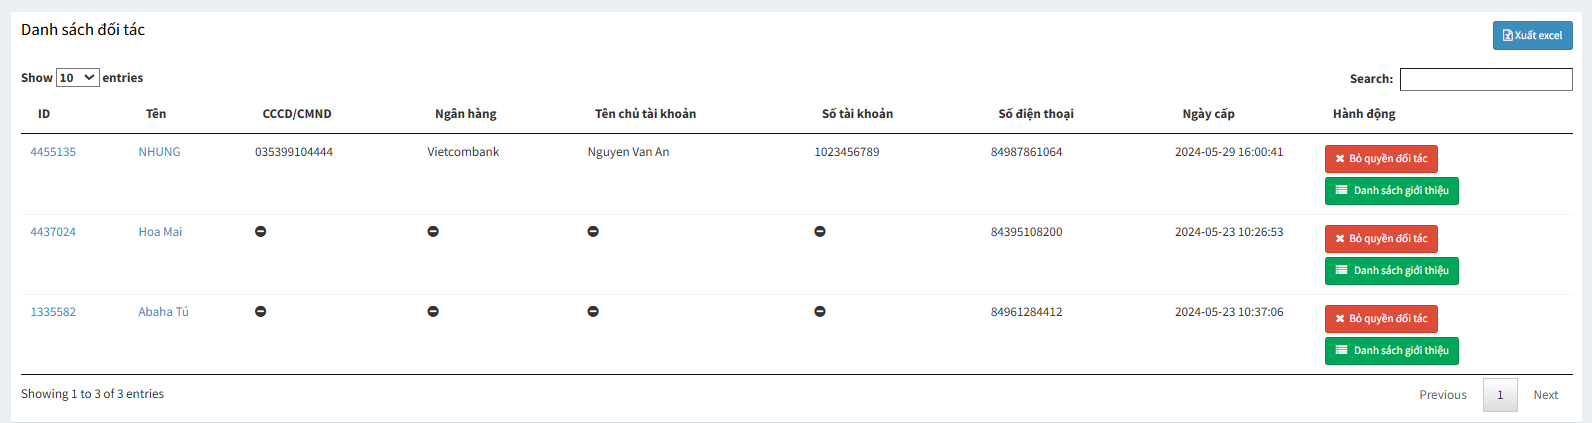View referral list for NHUNG
1592x423 pixels.
click(1391, 191)
